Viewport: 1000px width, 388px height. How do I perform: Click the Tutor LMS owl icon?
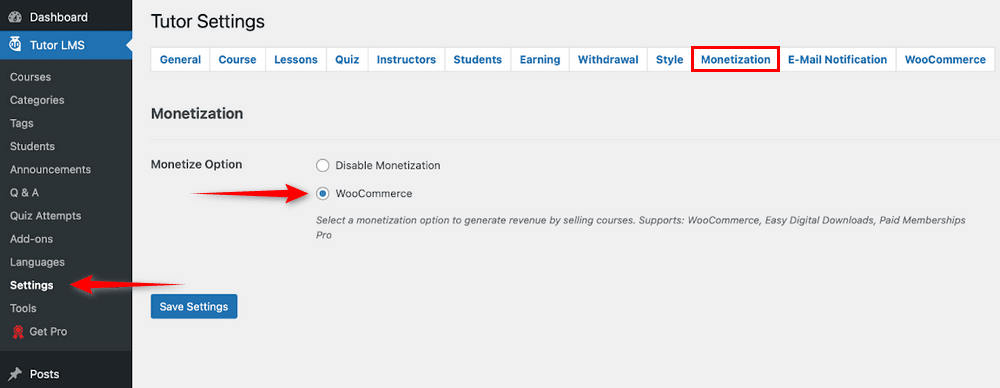[x=15, y=45]
